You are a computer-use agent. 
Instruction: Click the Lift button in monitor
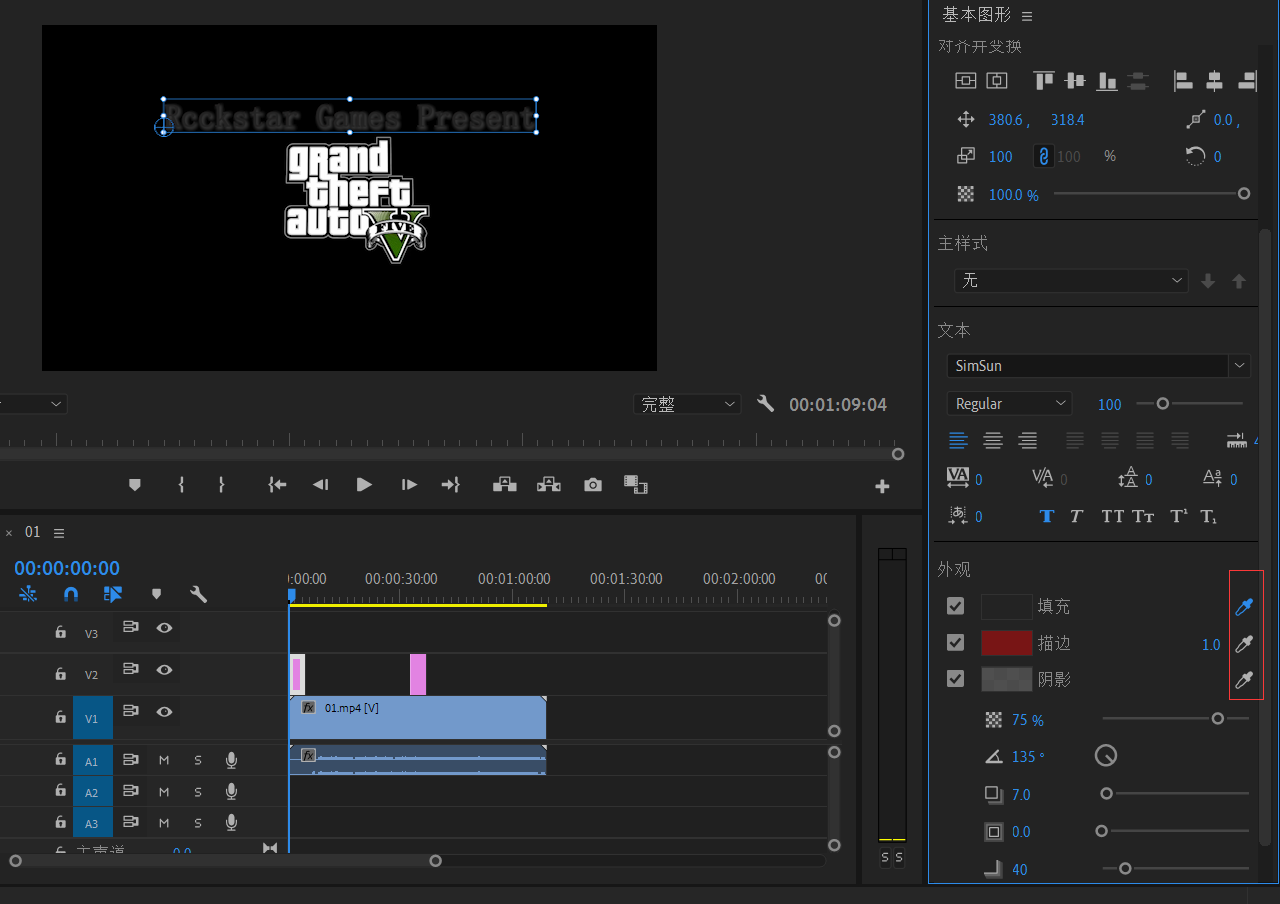[x=505, y=484]
